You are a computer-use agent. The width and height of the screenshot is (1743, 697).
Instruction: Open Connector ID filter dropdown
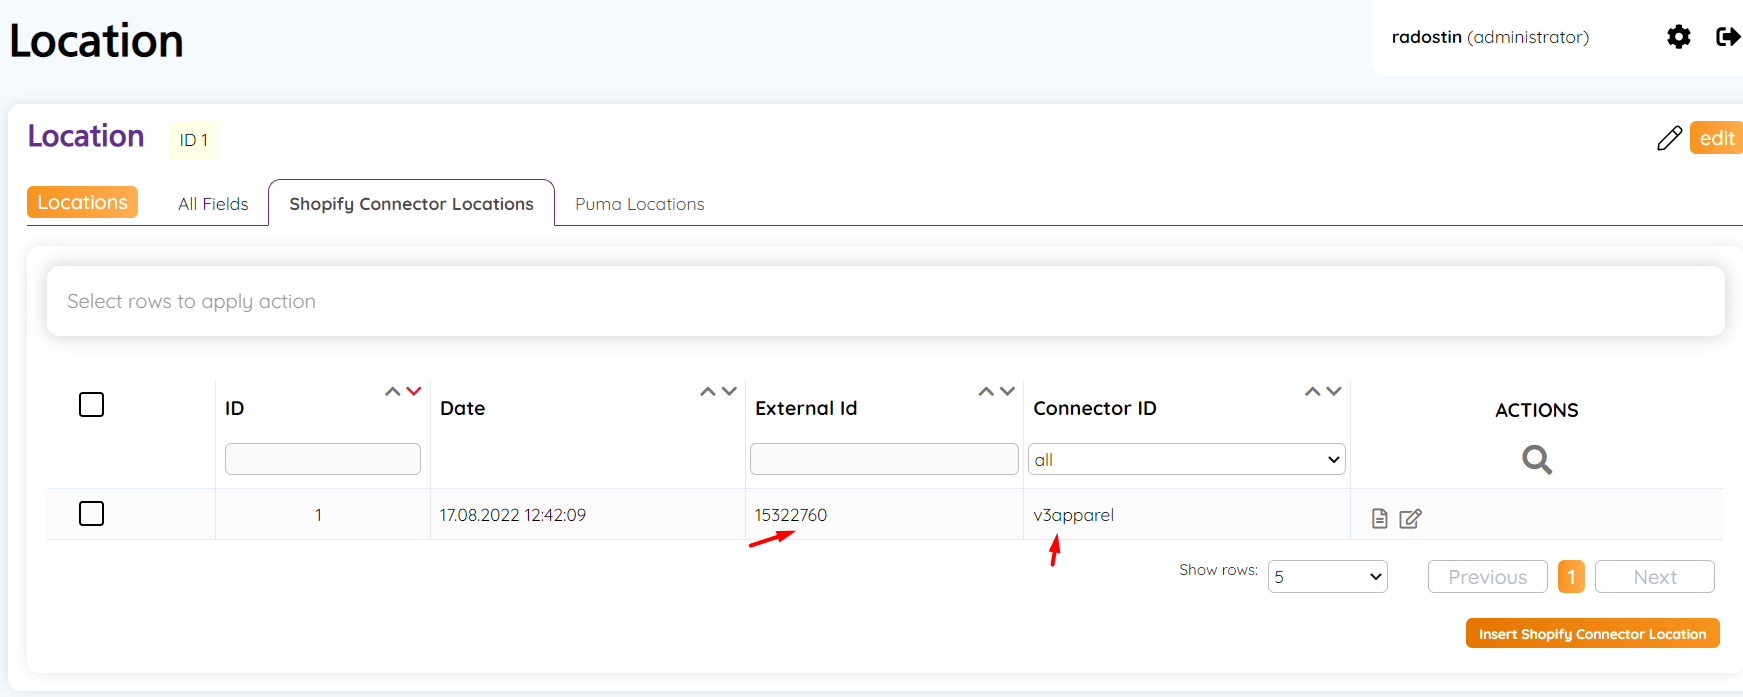click(1187, 459)
